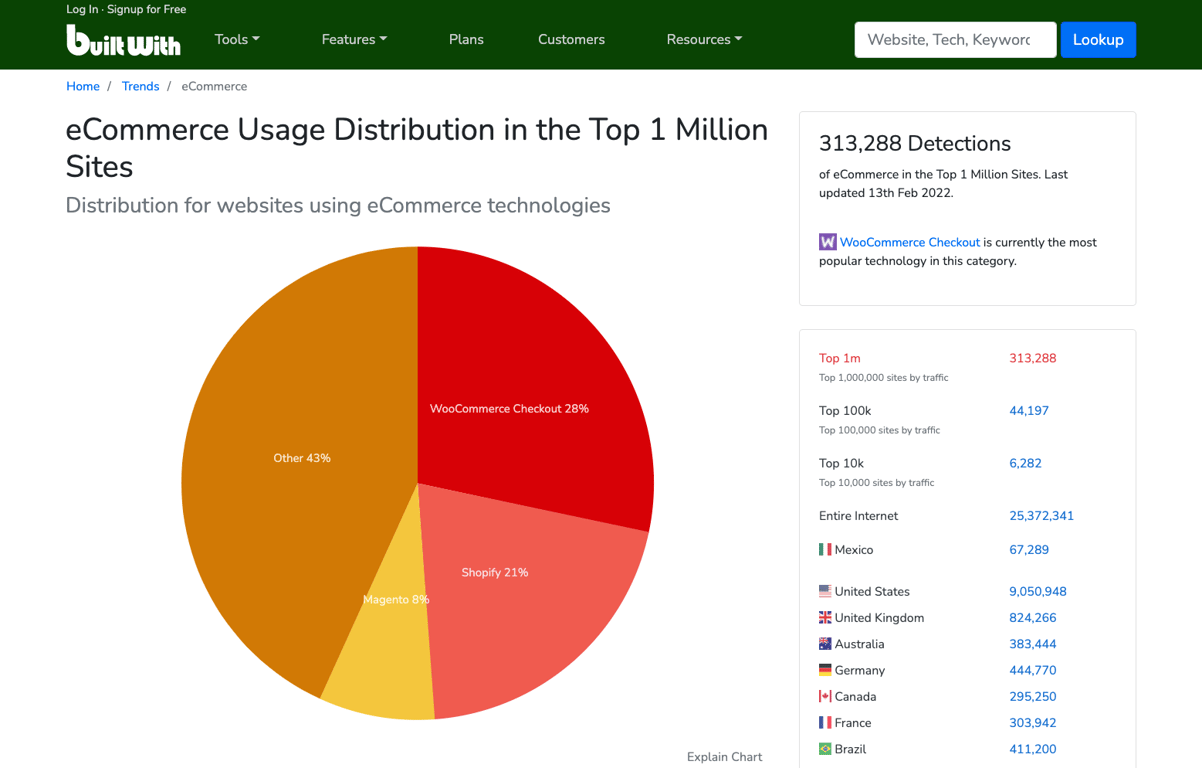Open the Top 100k count 44,197
The image size is (1202, 768).
pyautogui.click(x=1028, y=411)
